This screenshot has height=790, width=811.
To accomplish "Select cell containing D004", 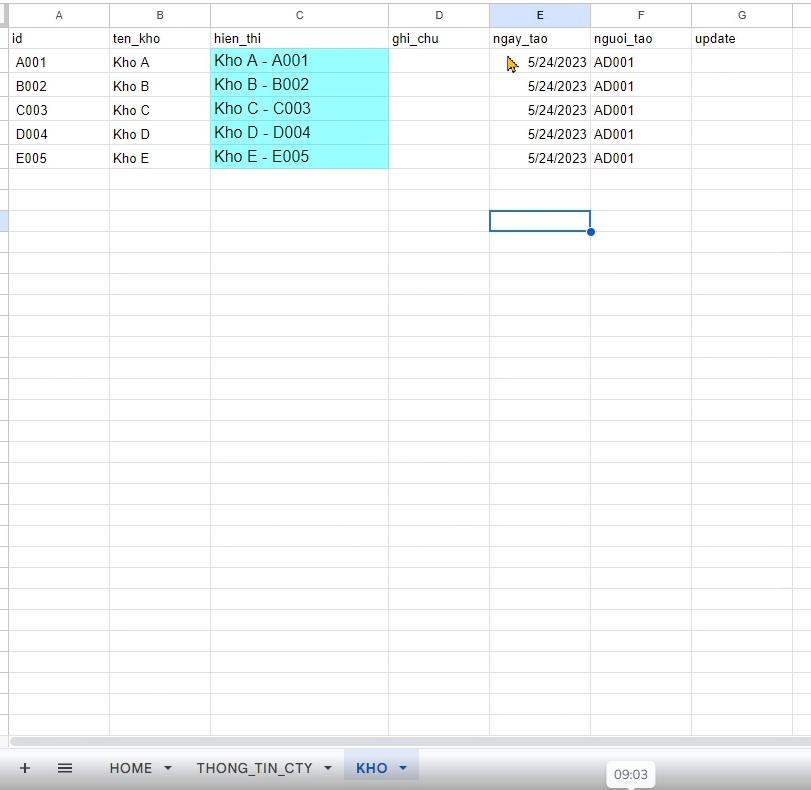I will [x=59, y=134].
